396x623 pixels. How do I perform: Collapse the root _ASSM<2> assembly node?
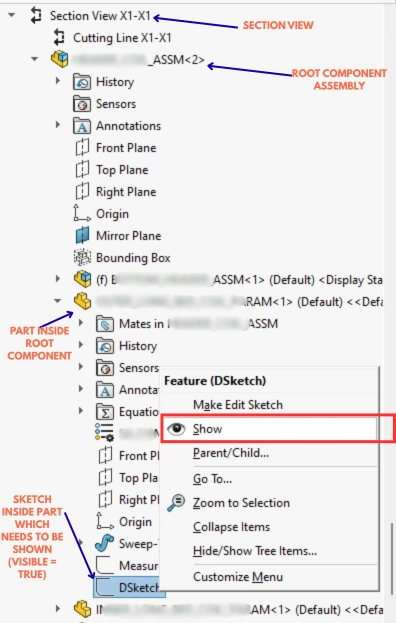(x=35, y=59)
